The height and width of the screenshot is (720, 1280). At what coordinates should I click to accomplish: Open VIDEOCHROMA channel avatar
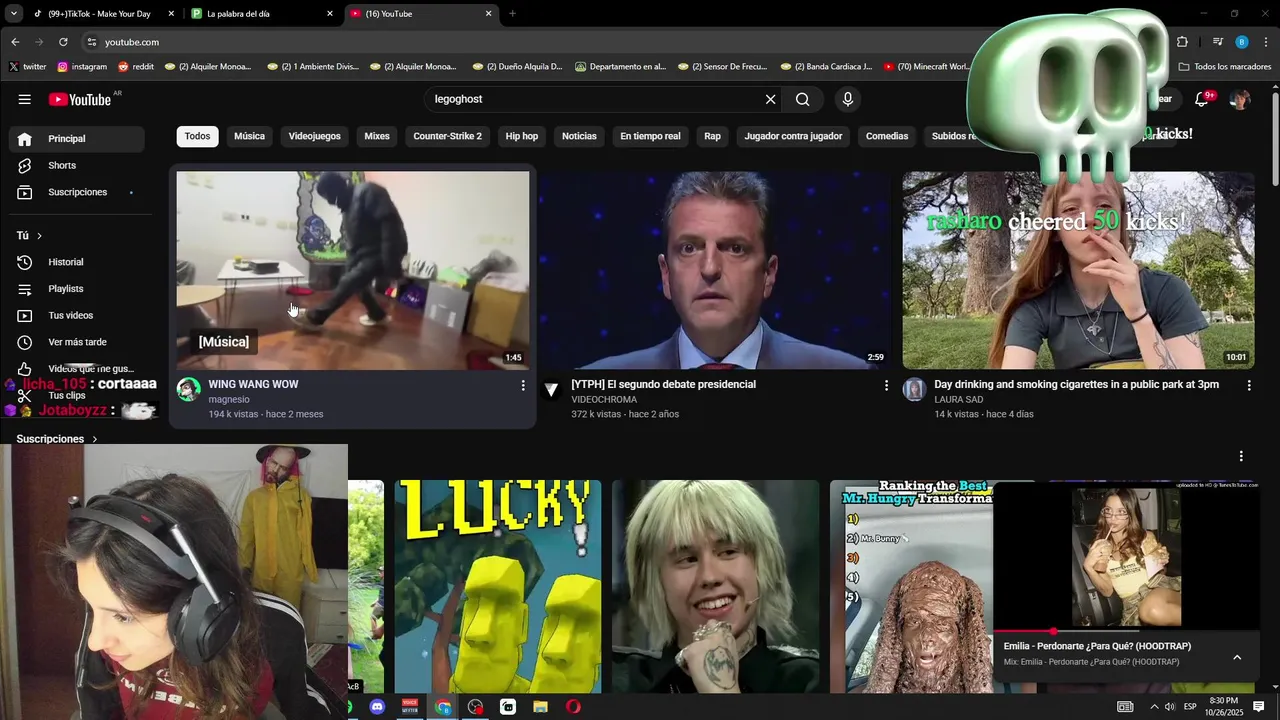coord(551,389)
